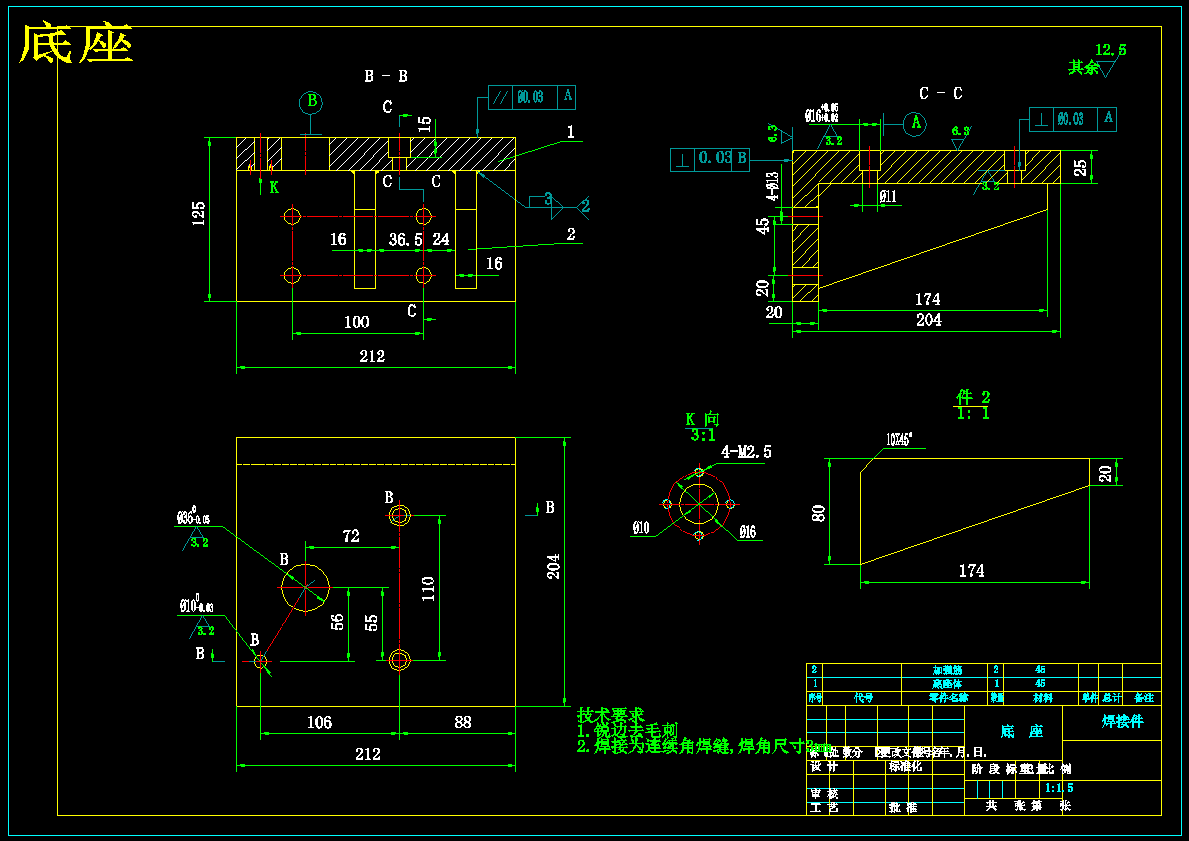
Task: Click the 审核 cell in the title block
Action: [825, 794]
